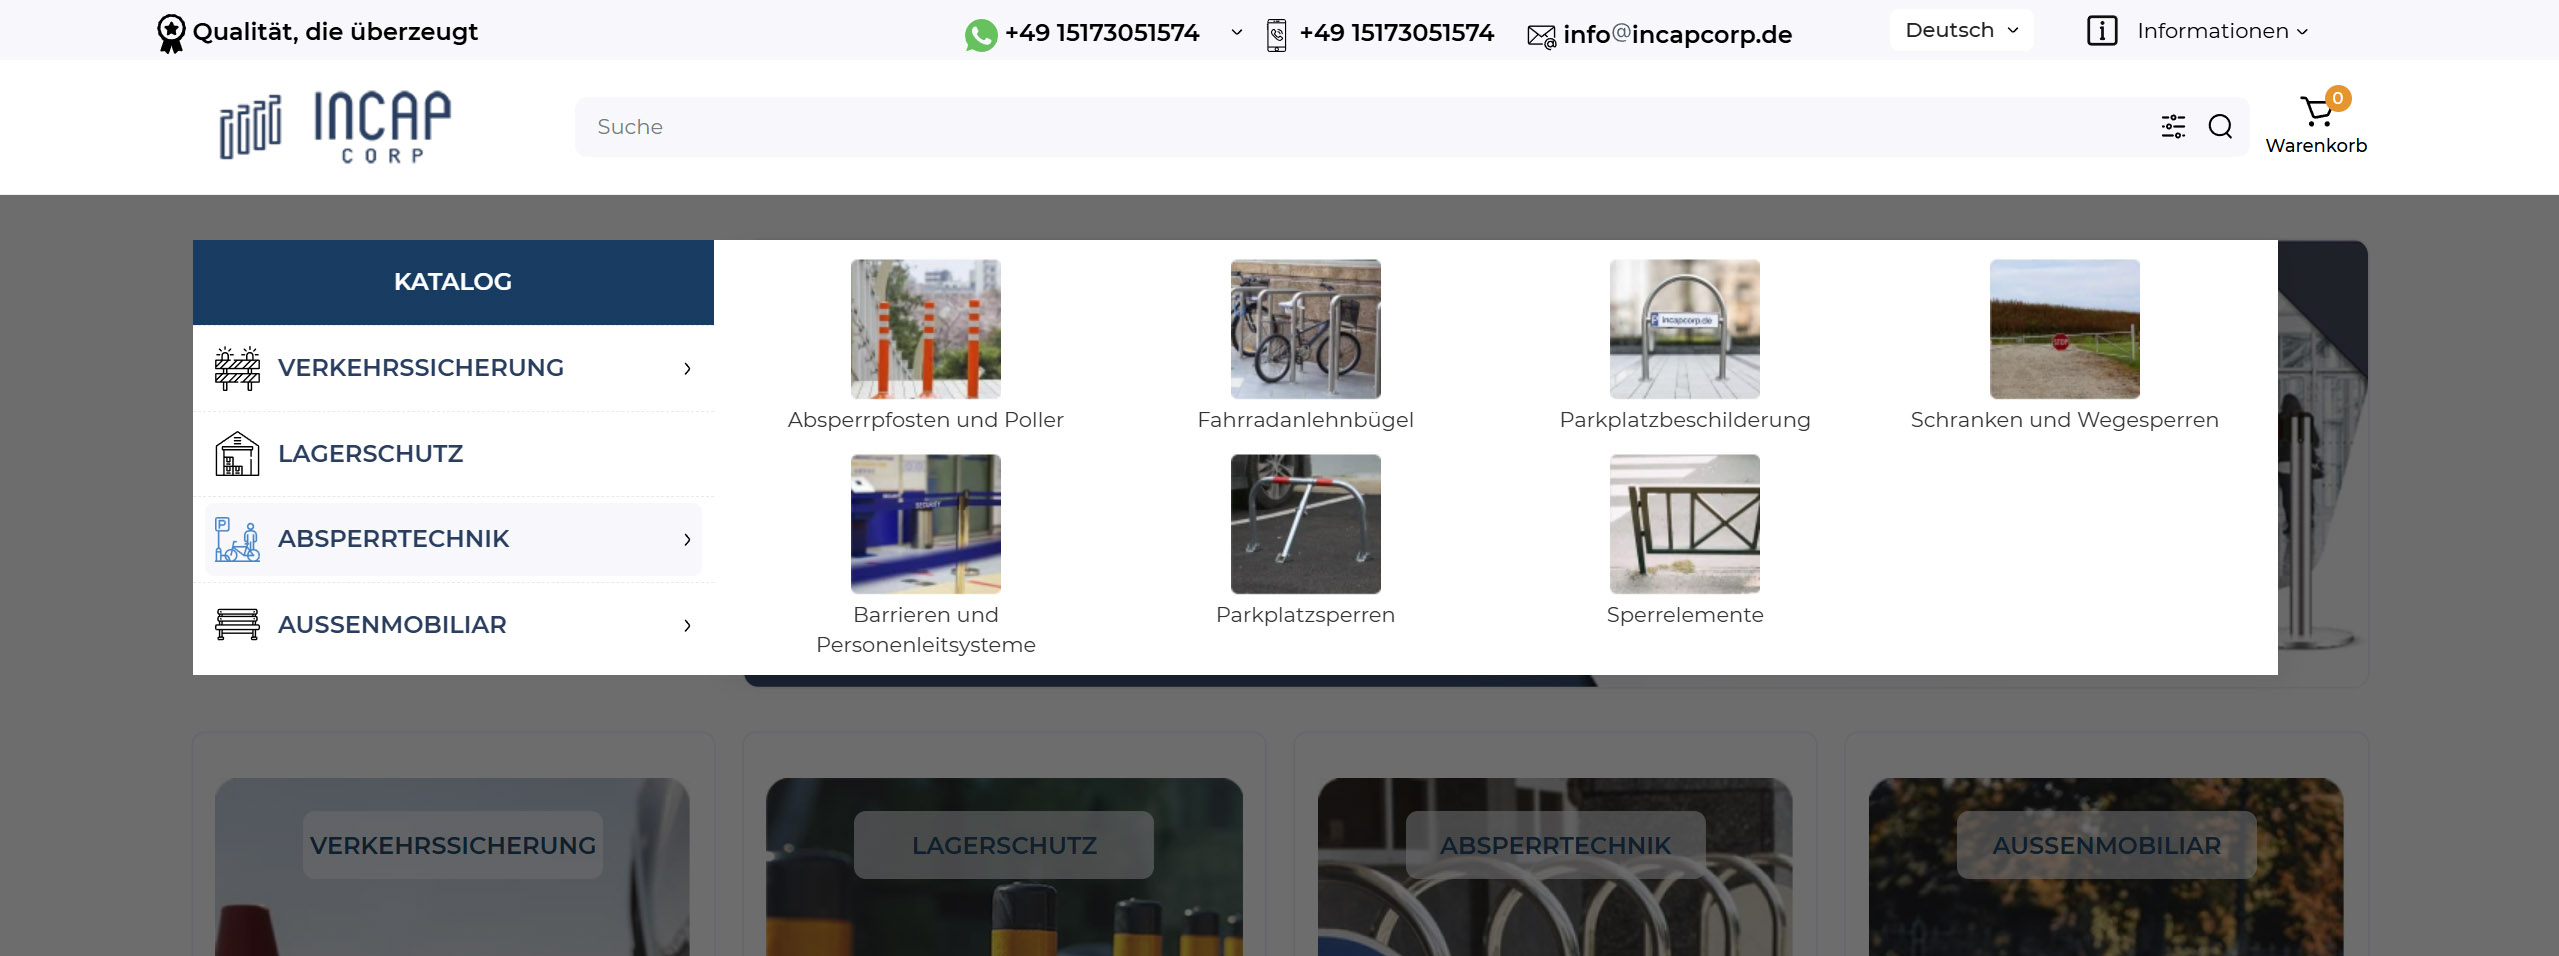Click the WhatsApp icon in top bar
Image resolution: width=2559 pixels, height=956 pixels.
(x=980, y=35)
